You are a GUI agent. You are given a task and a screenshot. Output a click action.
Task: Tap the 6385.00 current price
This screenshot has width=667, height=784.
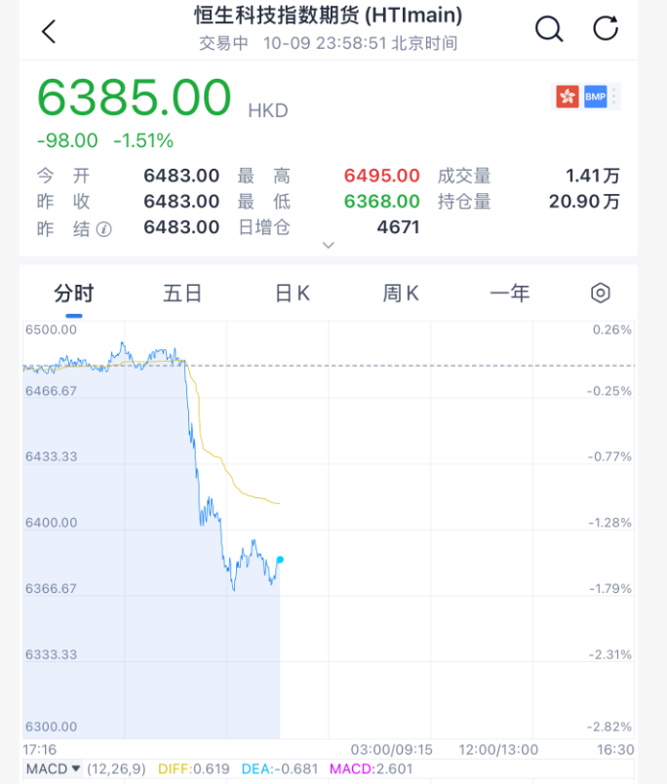134,98
